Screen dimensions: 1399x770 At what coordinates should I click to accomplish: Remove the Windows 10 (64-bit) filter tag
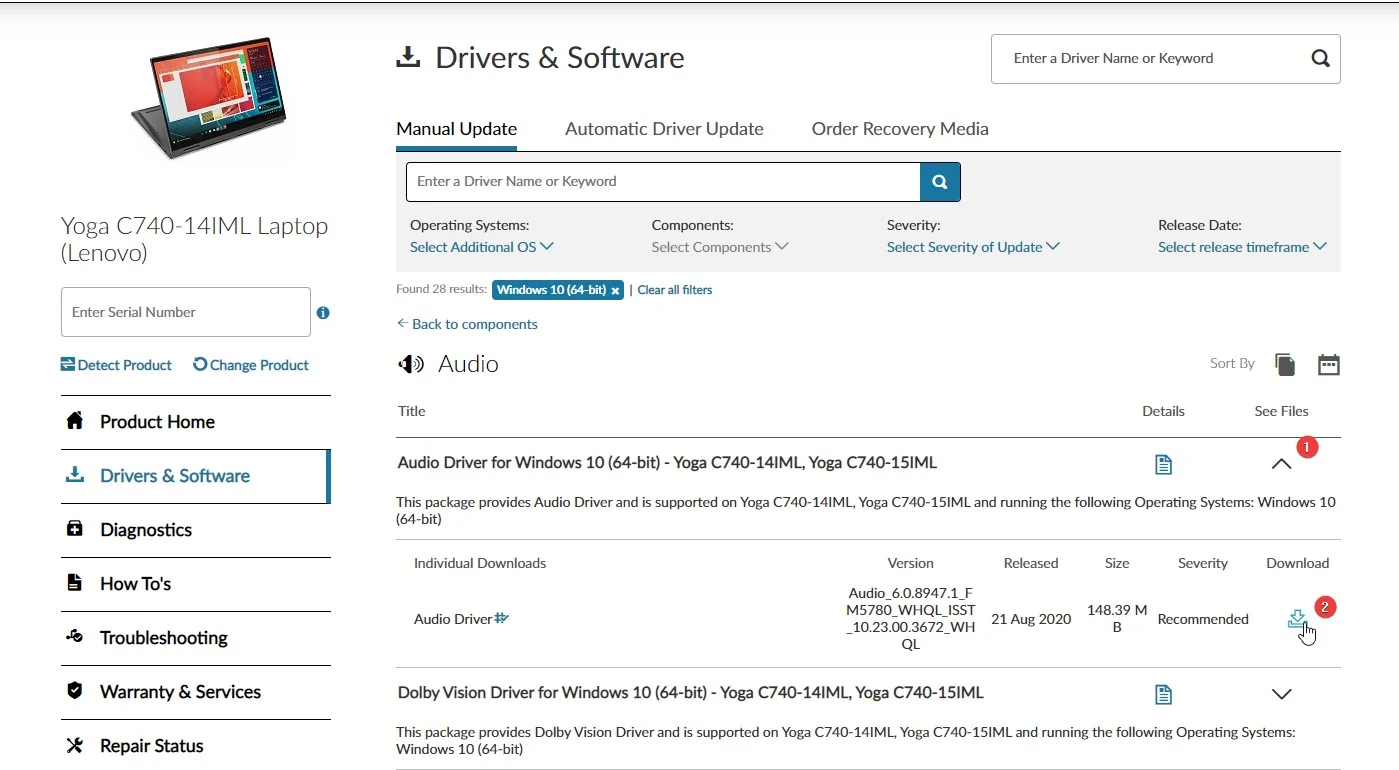tap(615, 291)
